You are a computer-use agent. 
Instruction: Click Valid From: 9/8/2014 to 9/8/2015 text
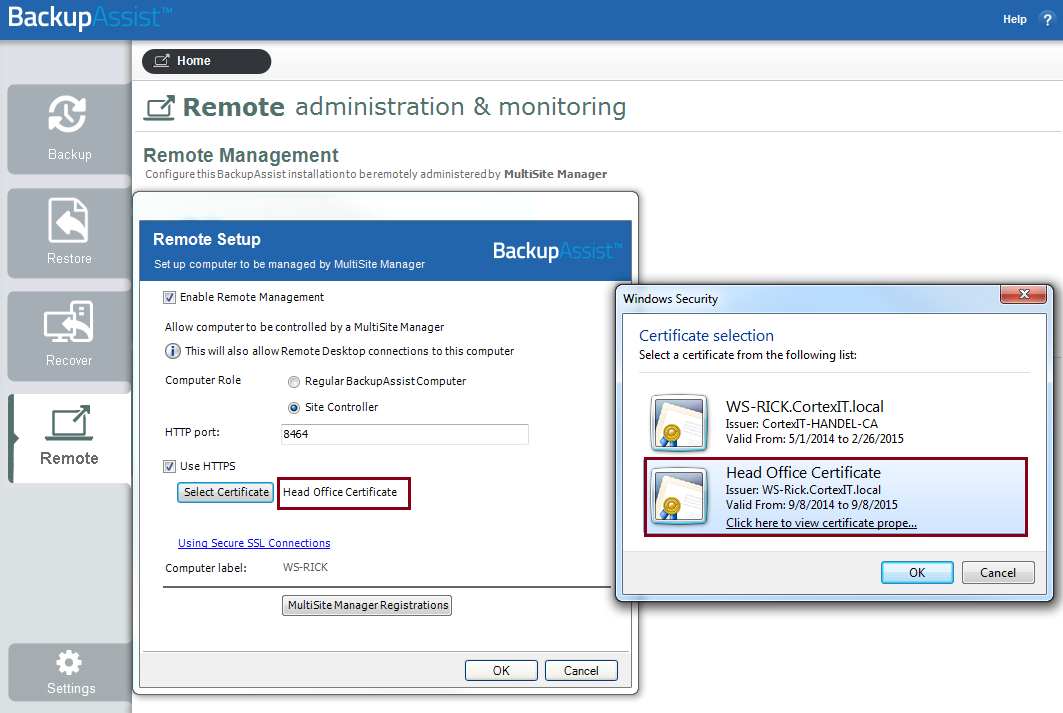pos(811,505)
